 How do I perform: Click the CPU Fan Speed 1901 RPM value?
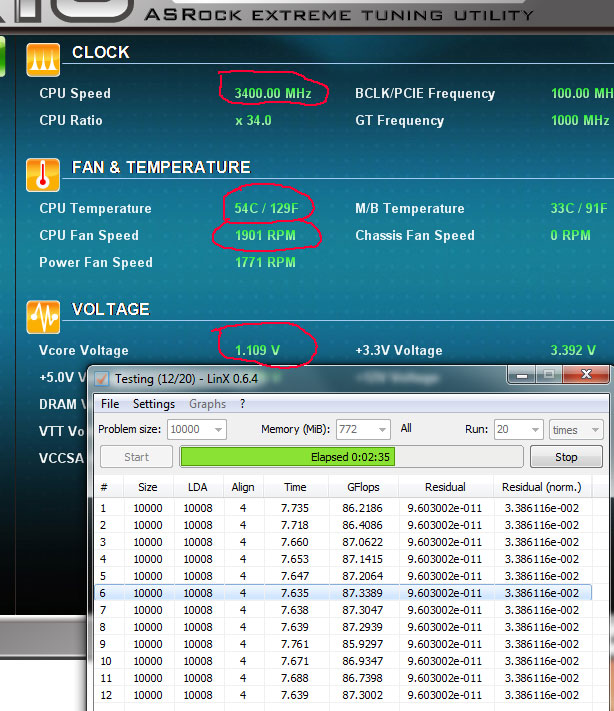265,235
